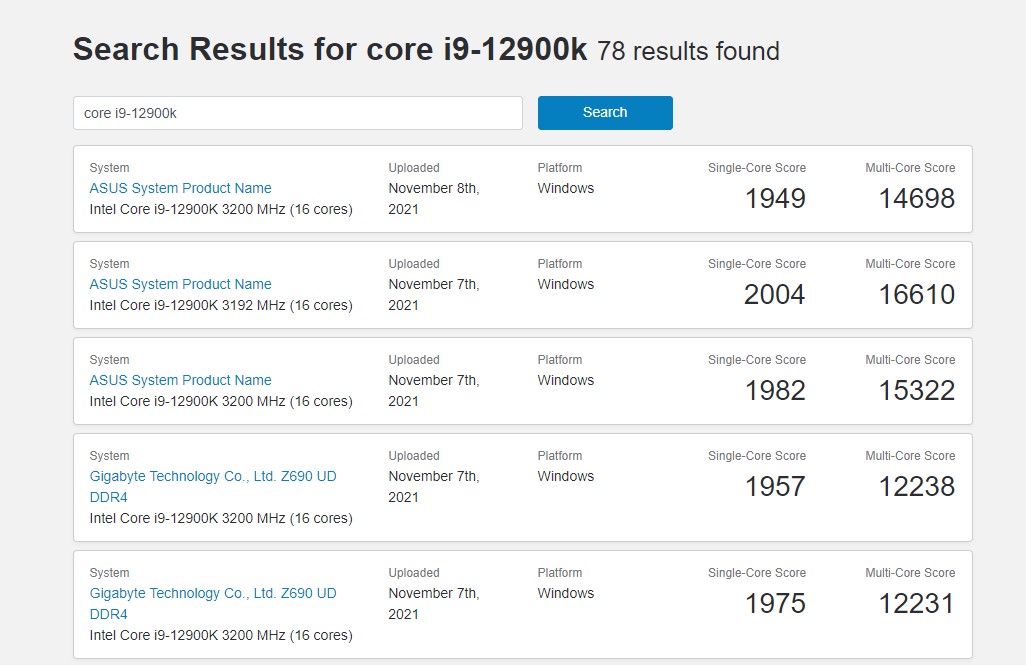1026x665 pixels.
Task: Select the single-core score 1975
Action: coord(775,604)
